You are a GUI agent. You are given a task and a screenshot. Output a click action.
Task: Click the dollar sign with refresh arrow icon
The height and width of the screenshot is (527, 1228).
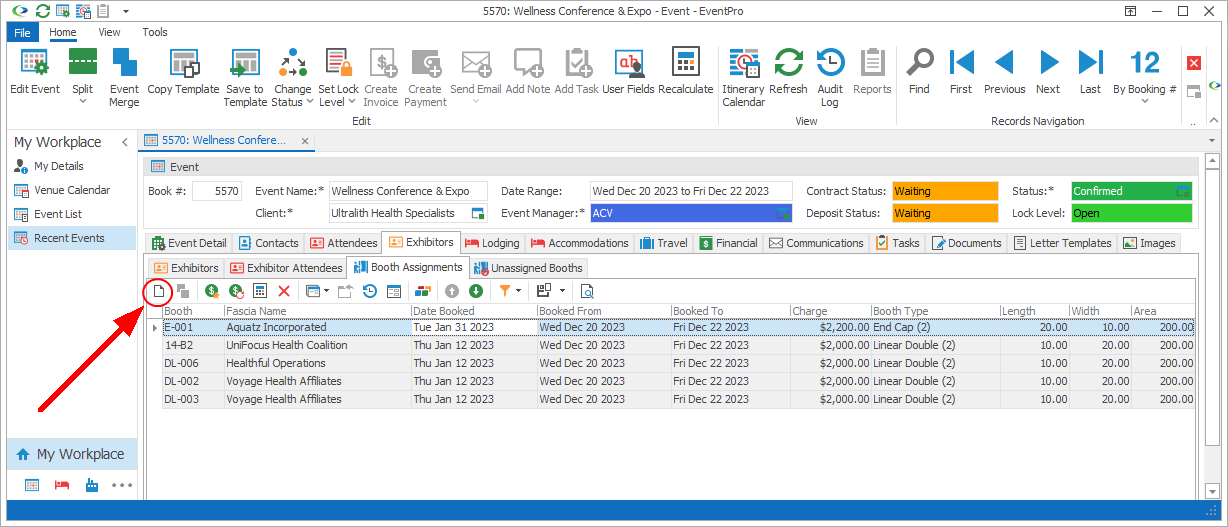236,291
